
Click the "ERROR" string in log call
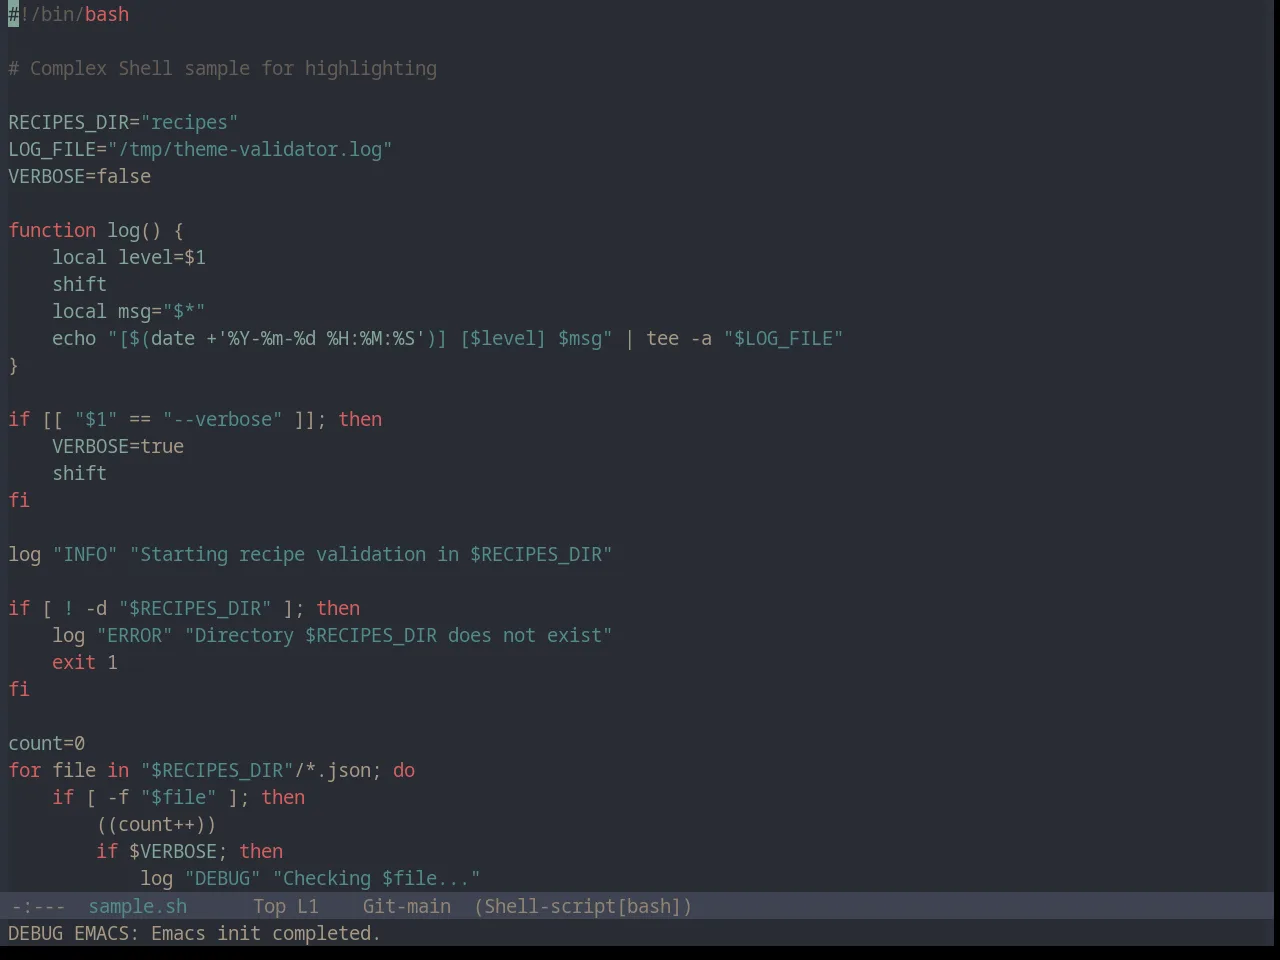[134, 635]
